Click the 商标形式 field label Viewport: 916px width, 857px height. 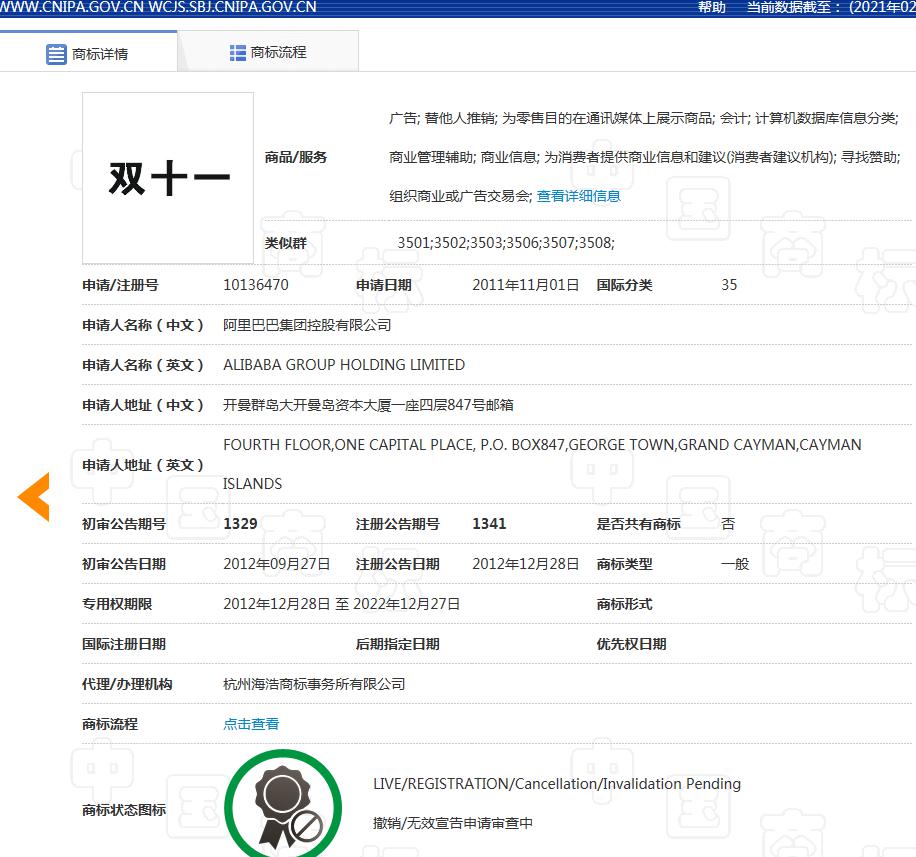tap(624, 604)
